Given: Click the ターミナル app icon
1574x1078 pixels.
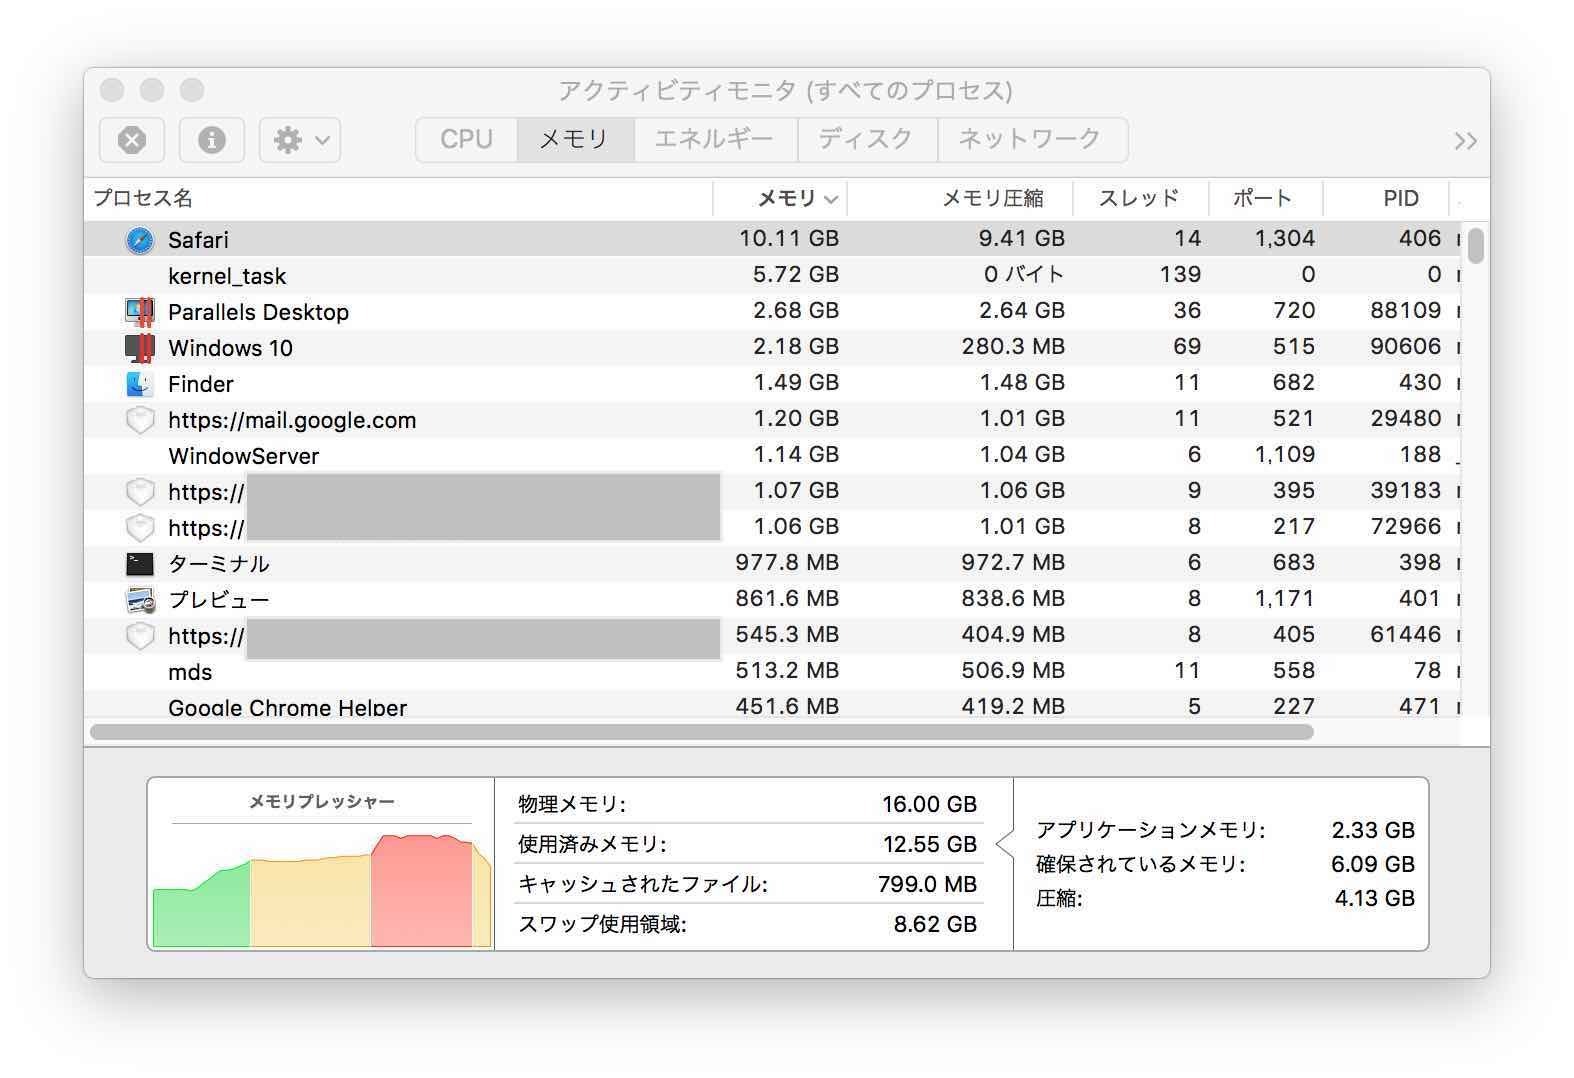Looking at the screenshot, I should pyautogui.click(x=140, y=564).
